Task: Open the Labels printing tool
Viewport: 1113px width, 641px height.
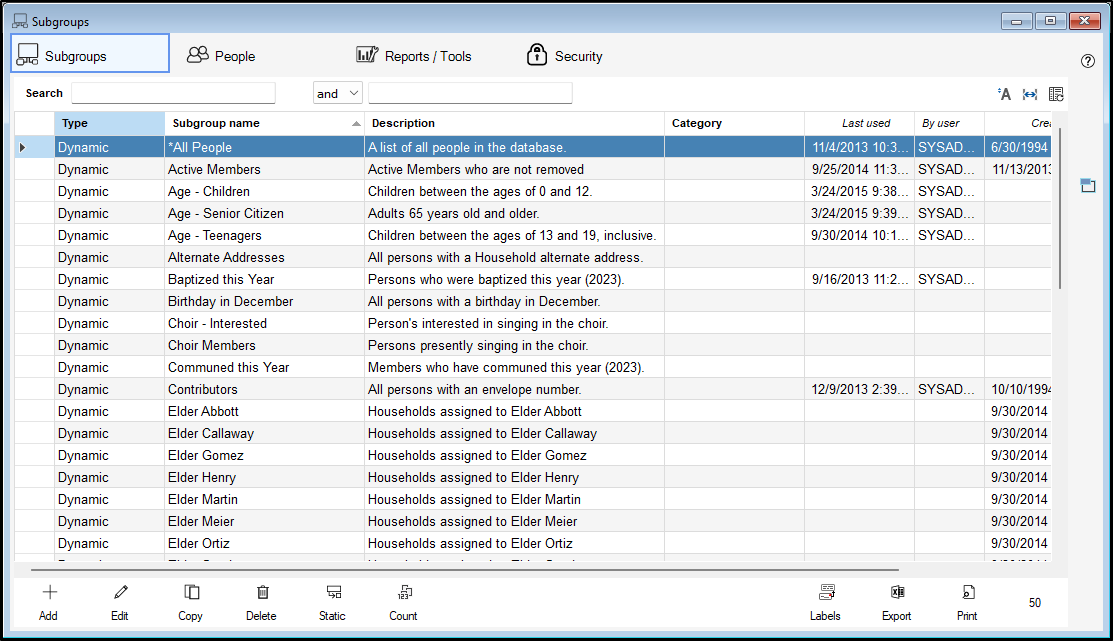Action: 826,593
